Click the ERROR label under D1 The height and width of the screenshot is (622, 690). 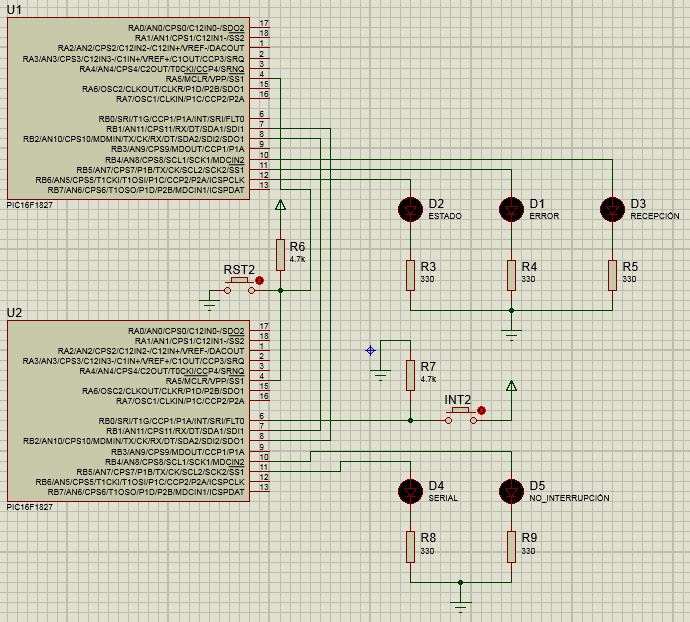pos(544,216)
